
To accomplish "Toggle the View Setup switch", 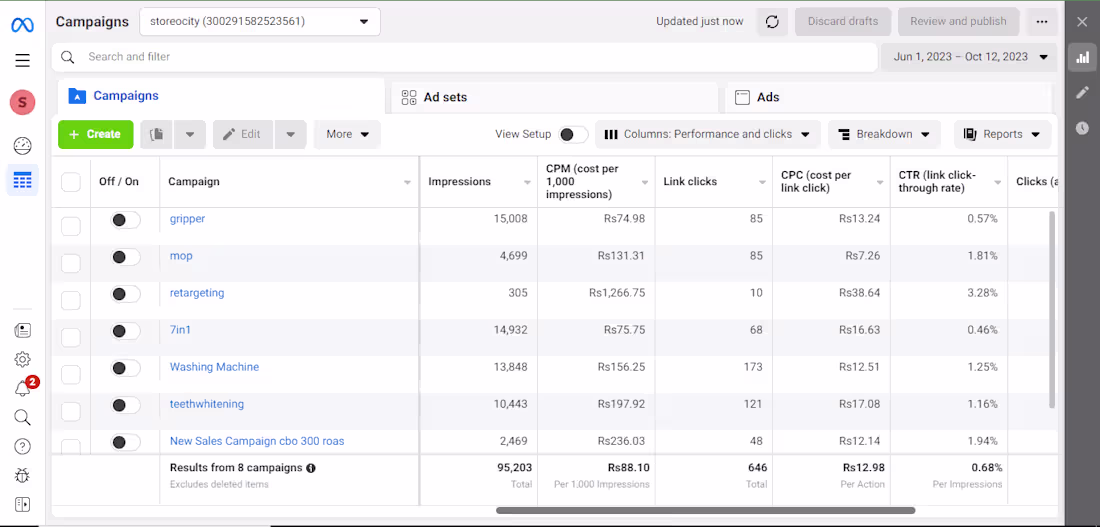I will click(572, 134).
